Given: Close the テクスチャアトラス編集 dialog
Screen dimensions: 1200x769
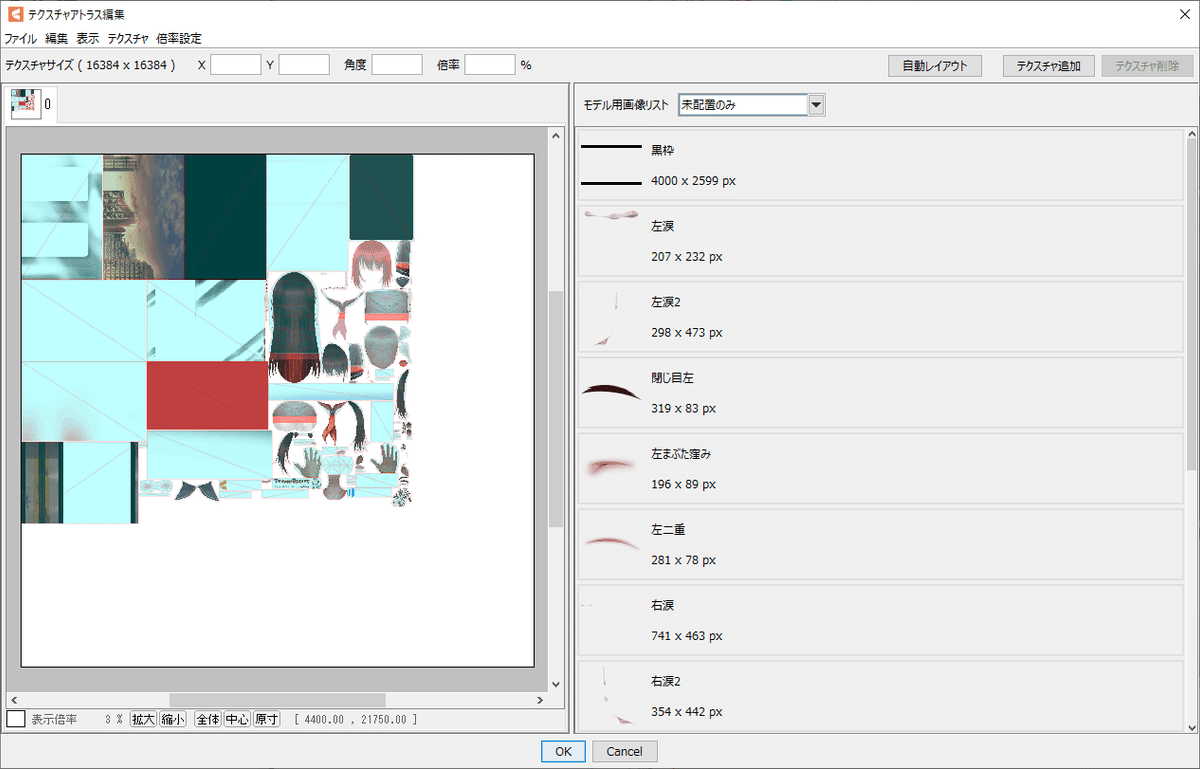Looking at the screenshot, I should point(1183,13).
